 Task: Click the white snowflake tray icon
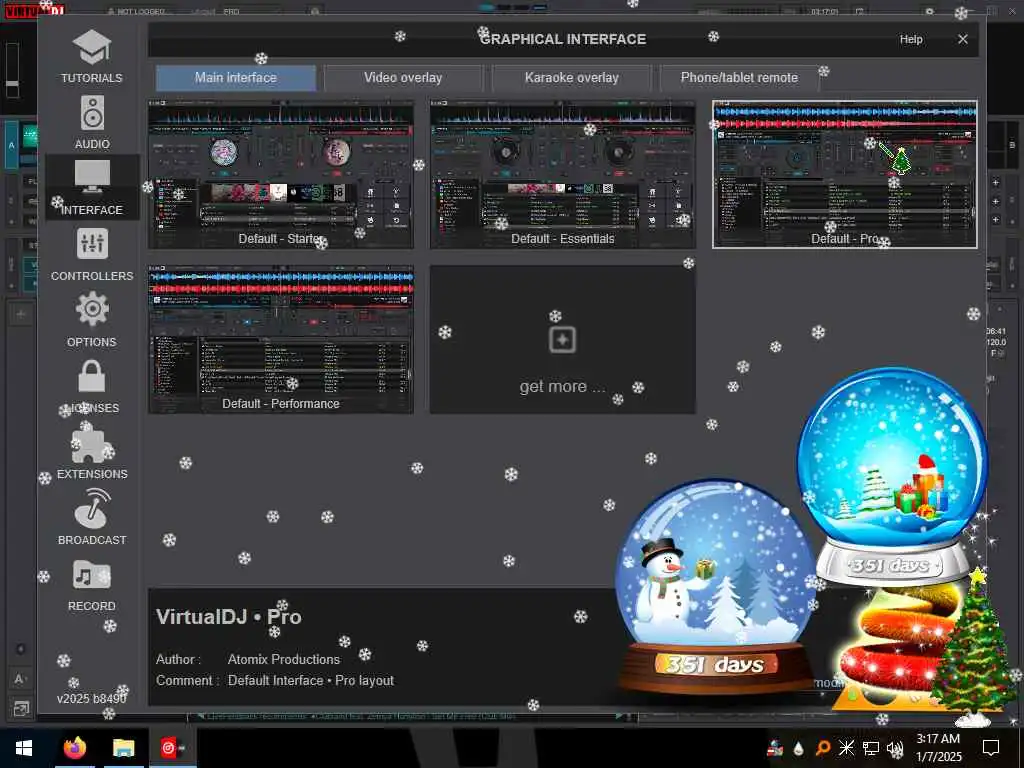click(x=846, y=748)
